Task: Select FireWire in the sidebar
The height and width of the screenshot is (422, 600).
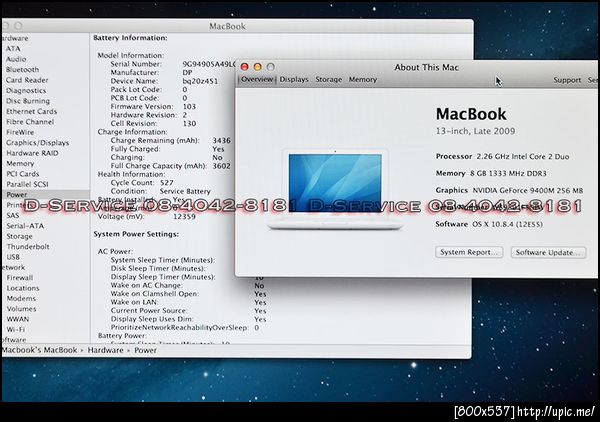Action: tap(20, 132)
